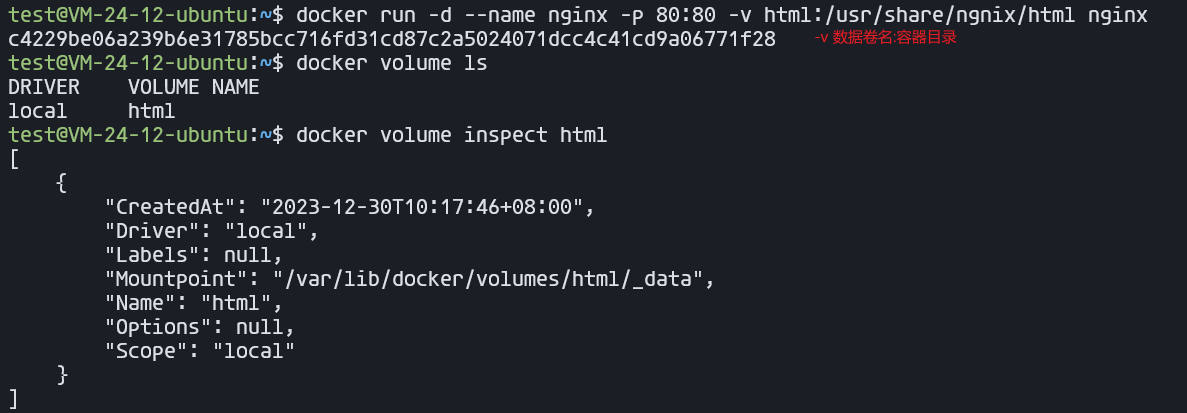Click the "Name": "html" line

(194, 304)
